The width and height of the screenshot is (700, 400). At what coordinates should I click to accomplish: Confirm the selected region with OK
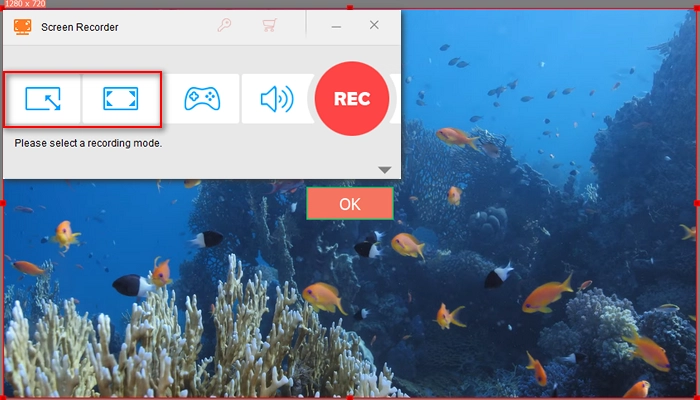(x=350, y=204)
